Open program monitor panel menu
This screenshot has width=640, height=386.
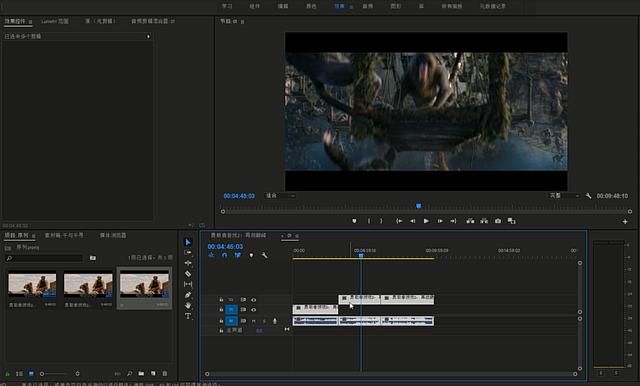click(242, 21)
